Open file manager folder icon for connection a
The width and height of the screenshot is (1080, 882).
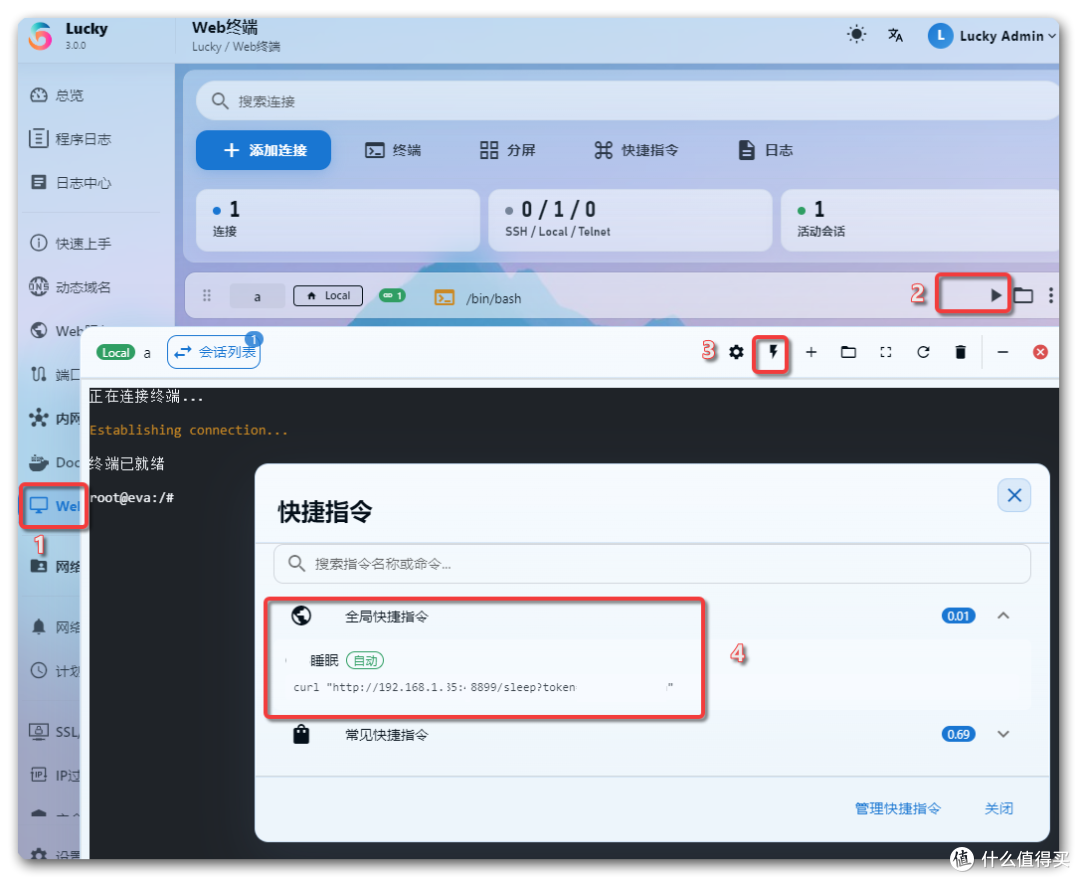[x=1024, y=295]
